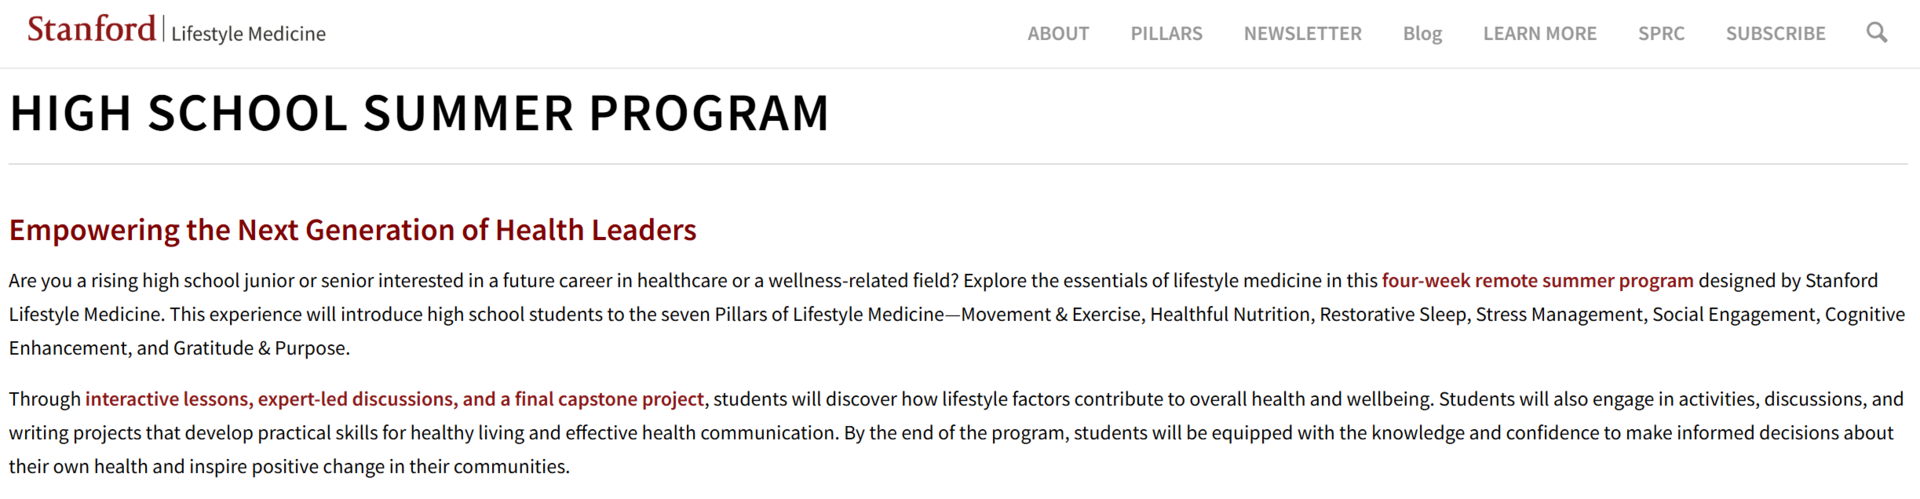Expand the LEARN MORE menu
1920x499 pixels.
(x=1539, y=33)
